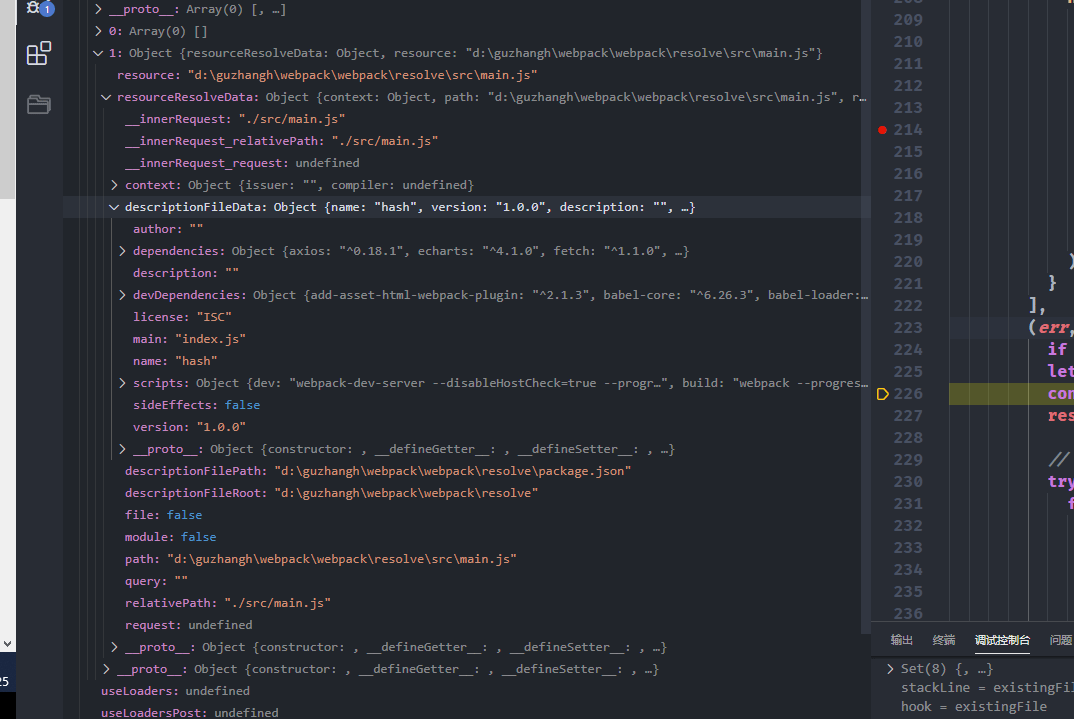Switch to the 输出 panel tab
This screenshot has width=1074, height=719.
[901, 640]
